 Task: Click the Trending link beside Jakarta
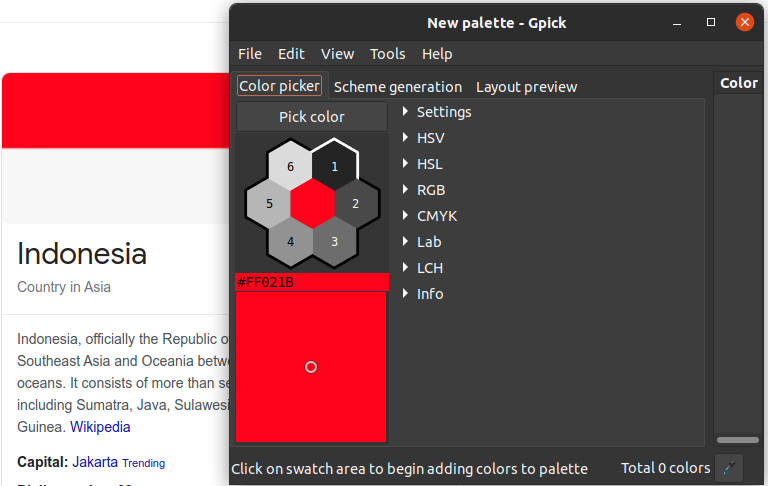click(144, 463)
